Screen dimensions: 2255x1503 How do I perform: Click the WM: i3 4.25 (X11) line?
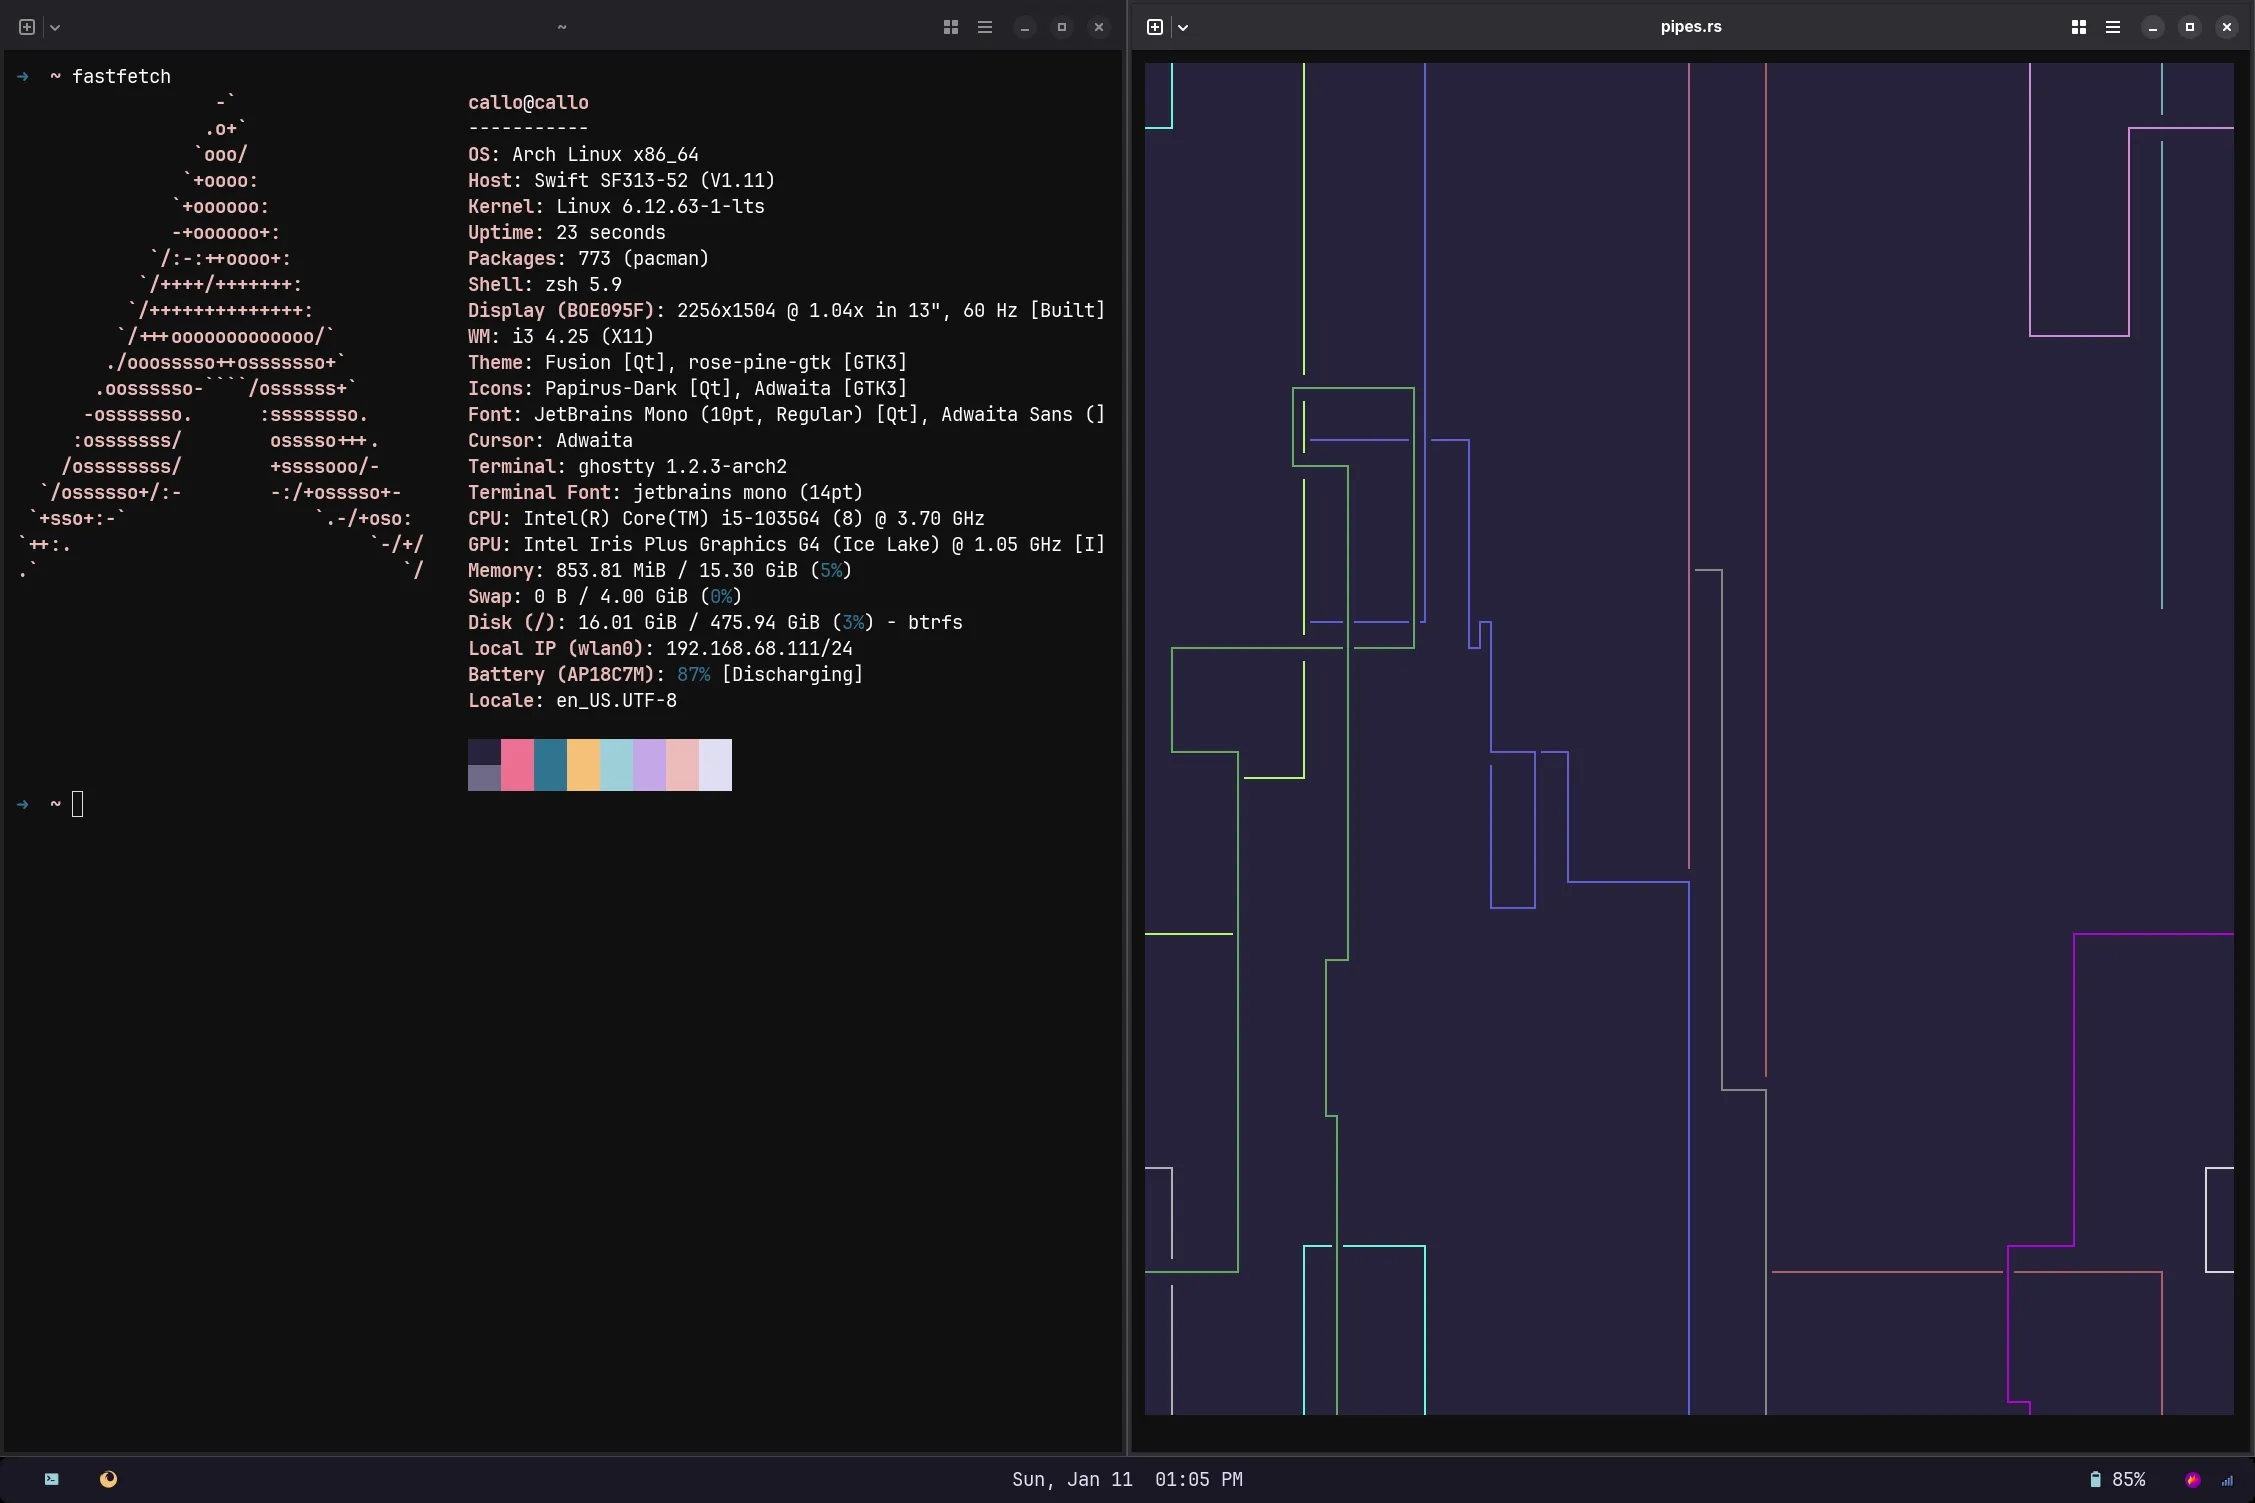(561, 337)
